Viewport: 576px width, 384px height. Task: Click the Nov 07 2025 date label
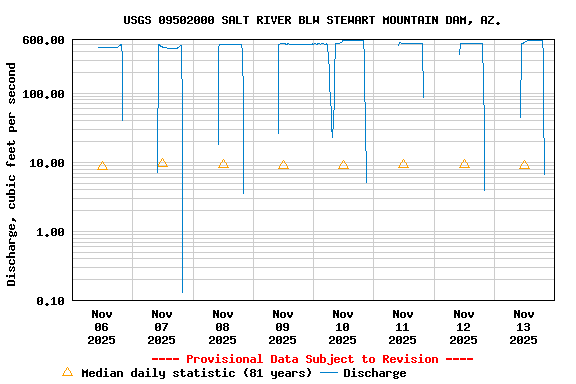(162, 327)
